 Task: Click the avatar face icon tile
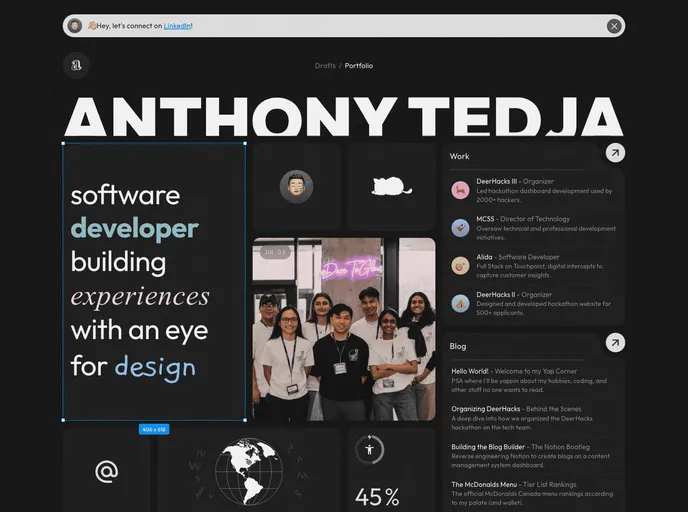pyautogui.click(x=296, y=186)
